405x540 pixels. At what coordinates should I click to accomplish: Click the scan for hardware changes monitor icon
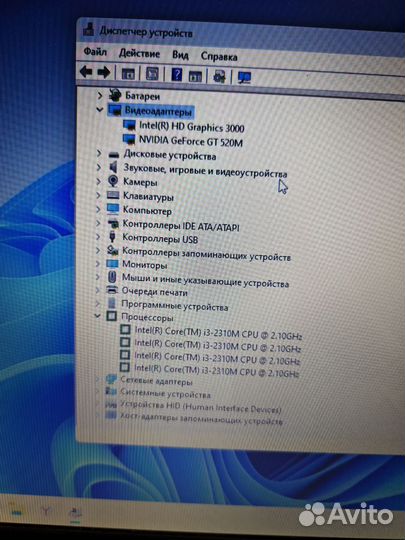point(245,77)
